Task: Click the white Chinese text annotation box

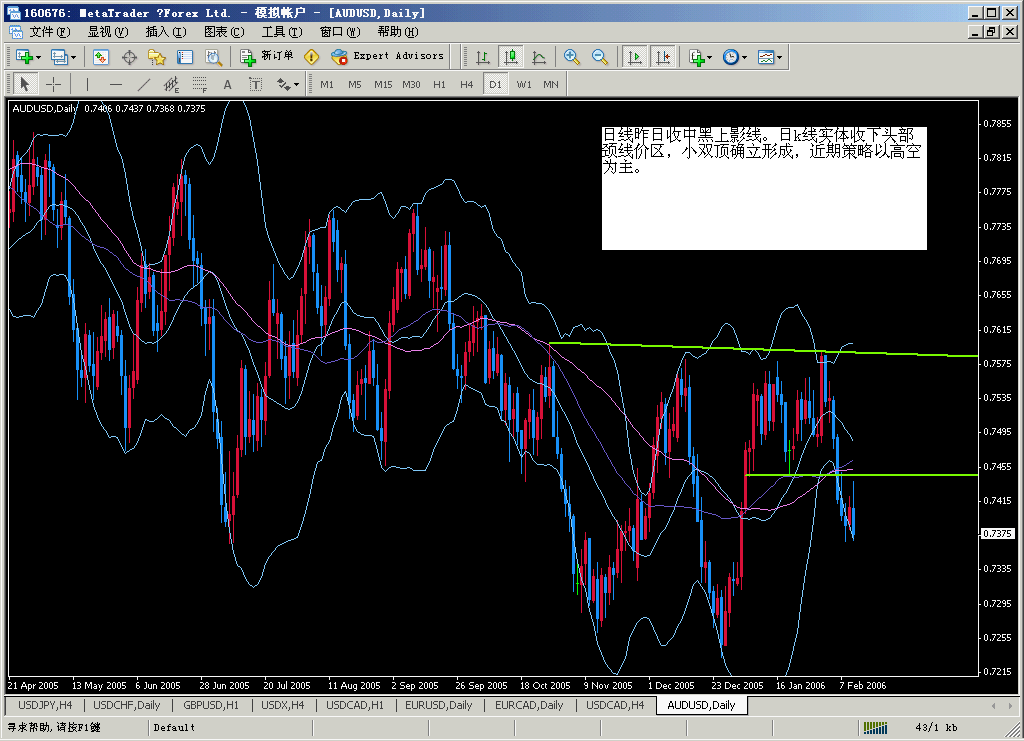Action: pos(764,188)
